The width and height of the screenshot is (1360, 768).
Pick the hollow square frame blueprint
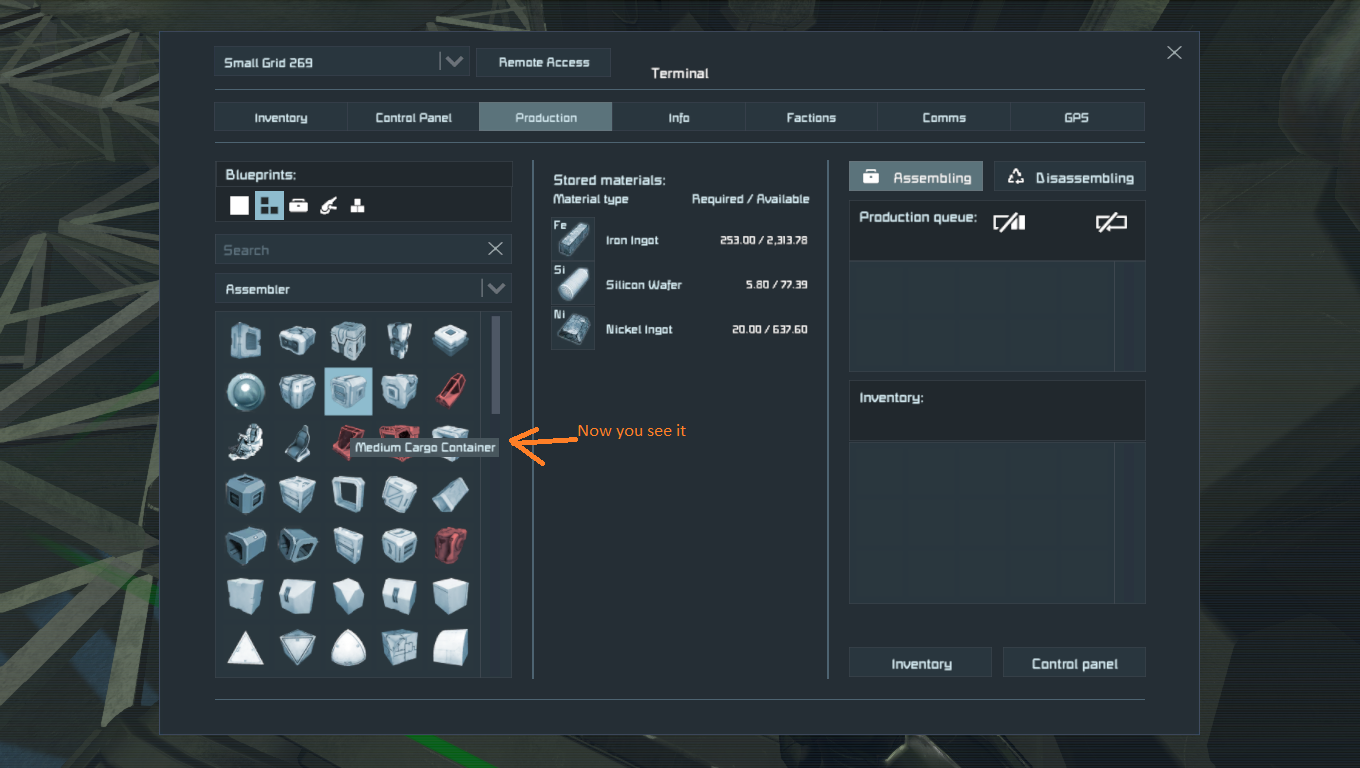pyautogui.click(x=348, y=493)
